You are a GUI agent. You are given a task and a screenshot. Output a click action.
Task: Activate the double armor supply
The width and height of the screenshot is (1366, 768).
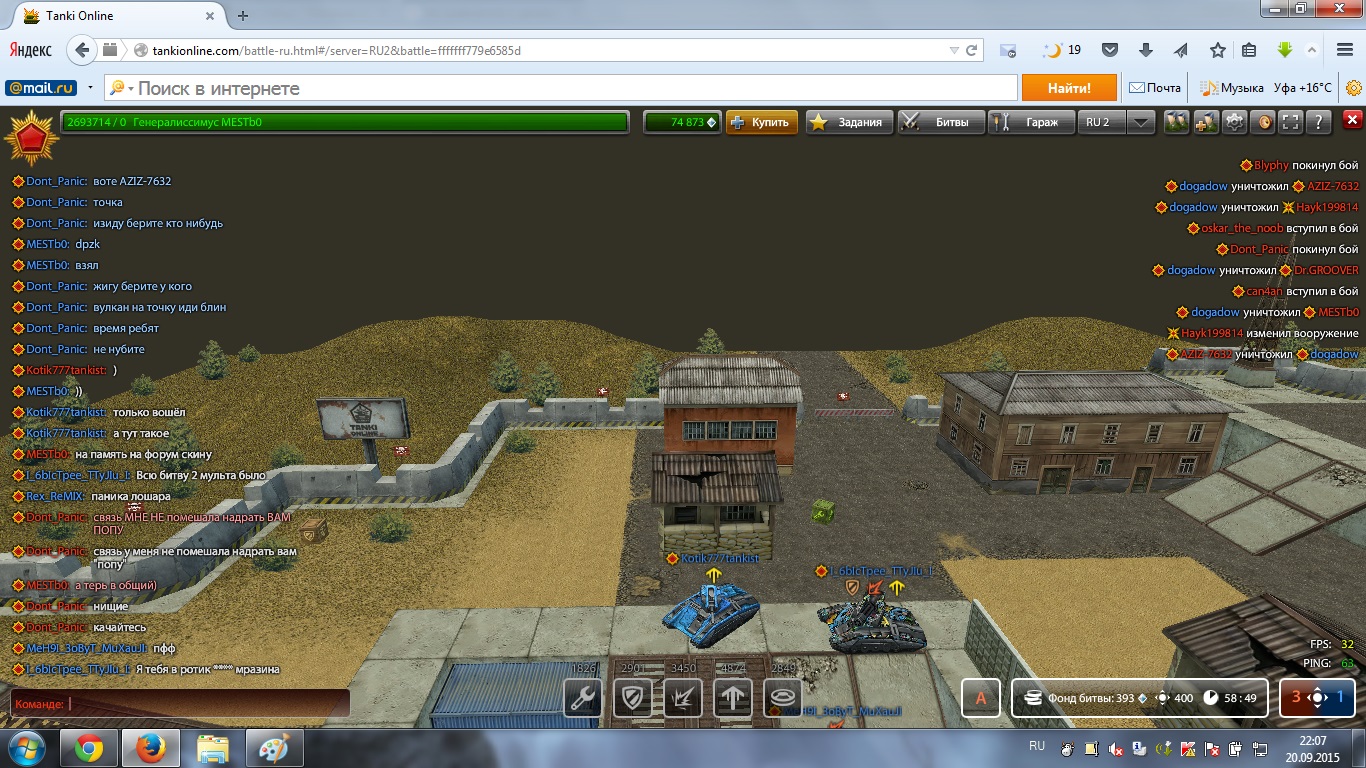[633, 698]
